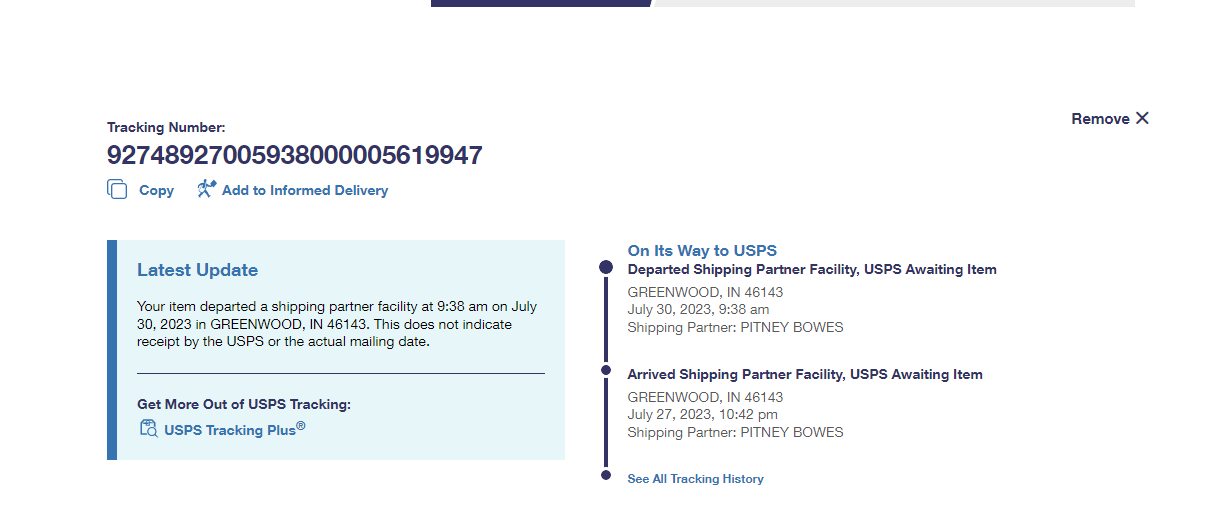Click the X icon beside Remove
The height and width of the screenshot is (512, 1208).
click(x=1142, y=118)
